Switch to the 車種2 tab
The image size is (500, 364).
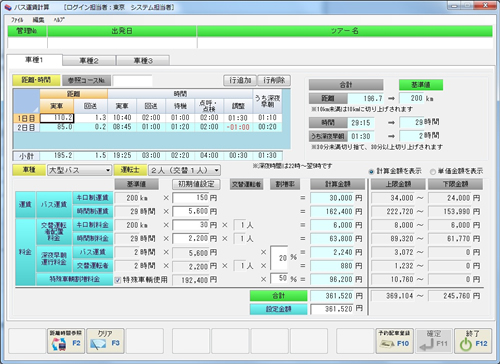tap(89, 61)
